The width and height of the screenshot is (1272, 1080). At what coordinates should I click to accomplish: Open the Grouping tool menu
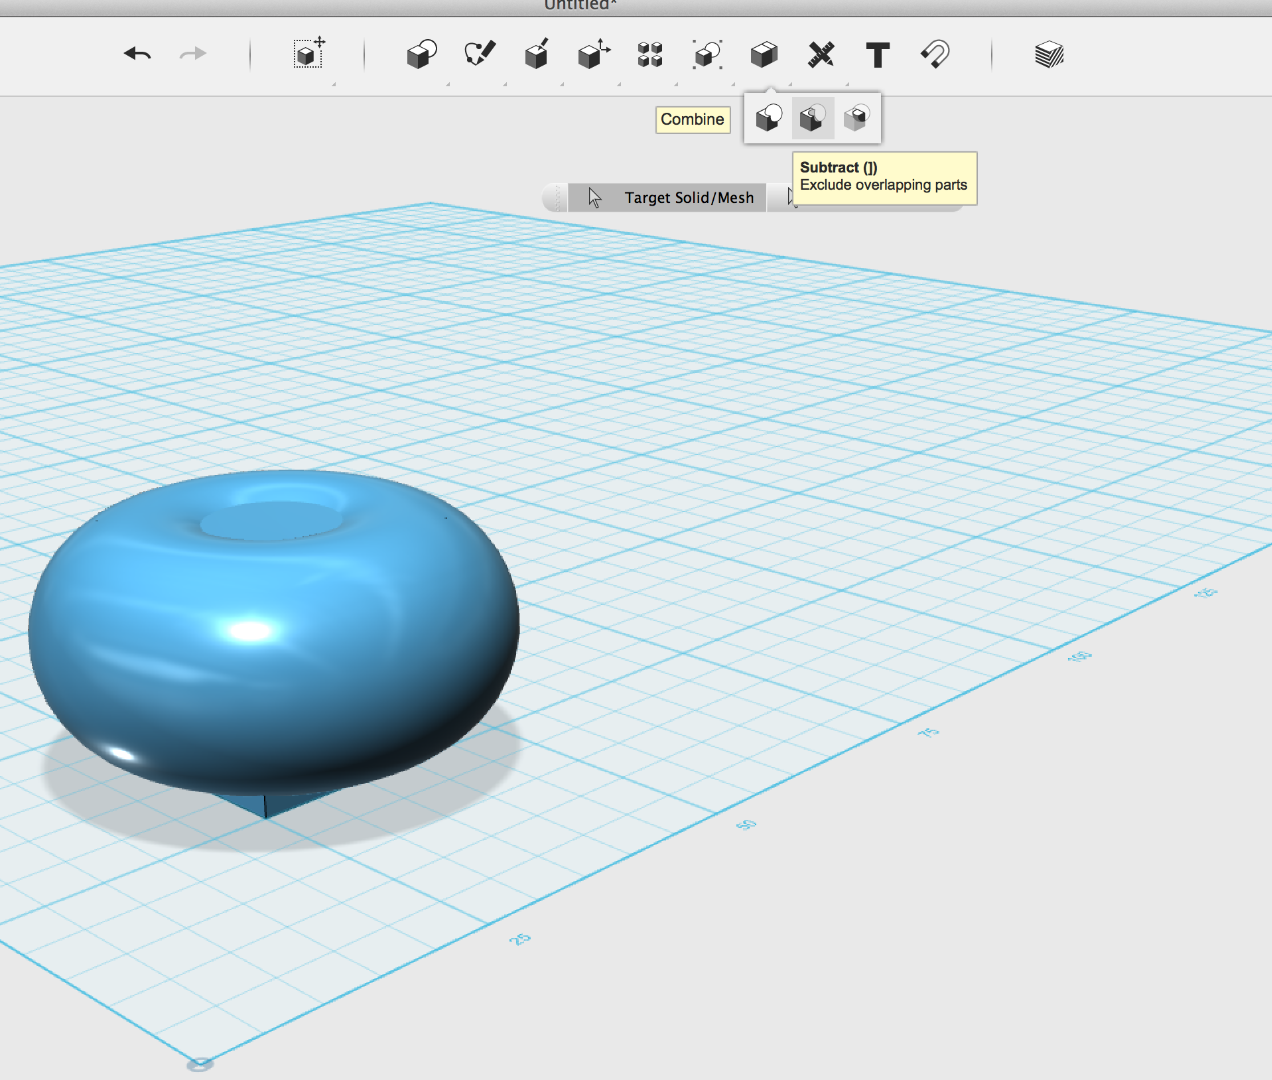point(707,54)
